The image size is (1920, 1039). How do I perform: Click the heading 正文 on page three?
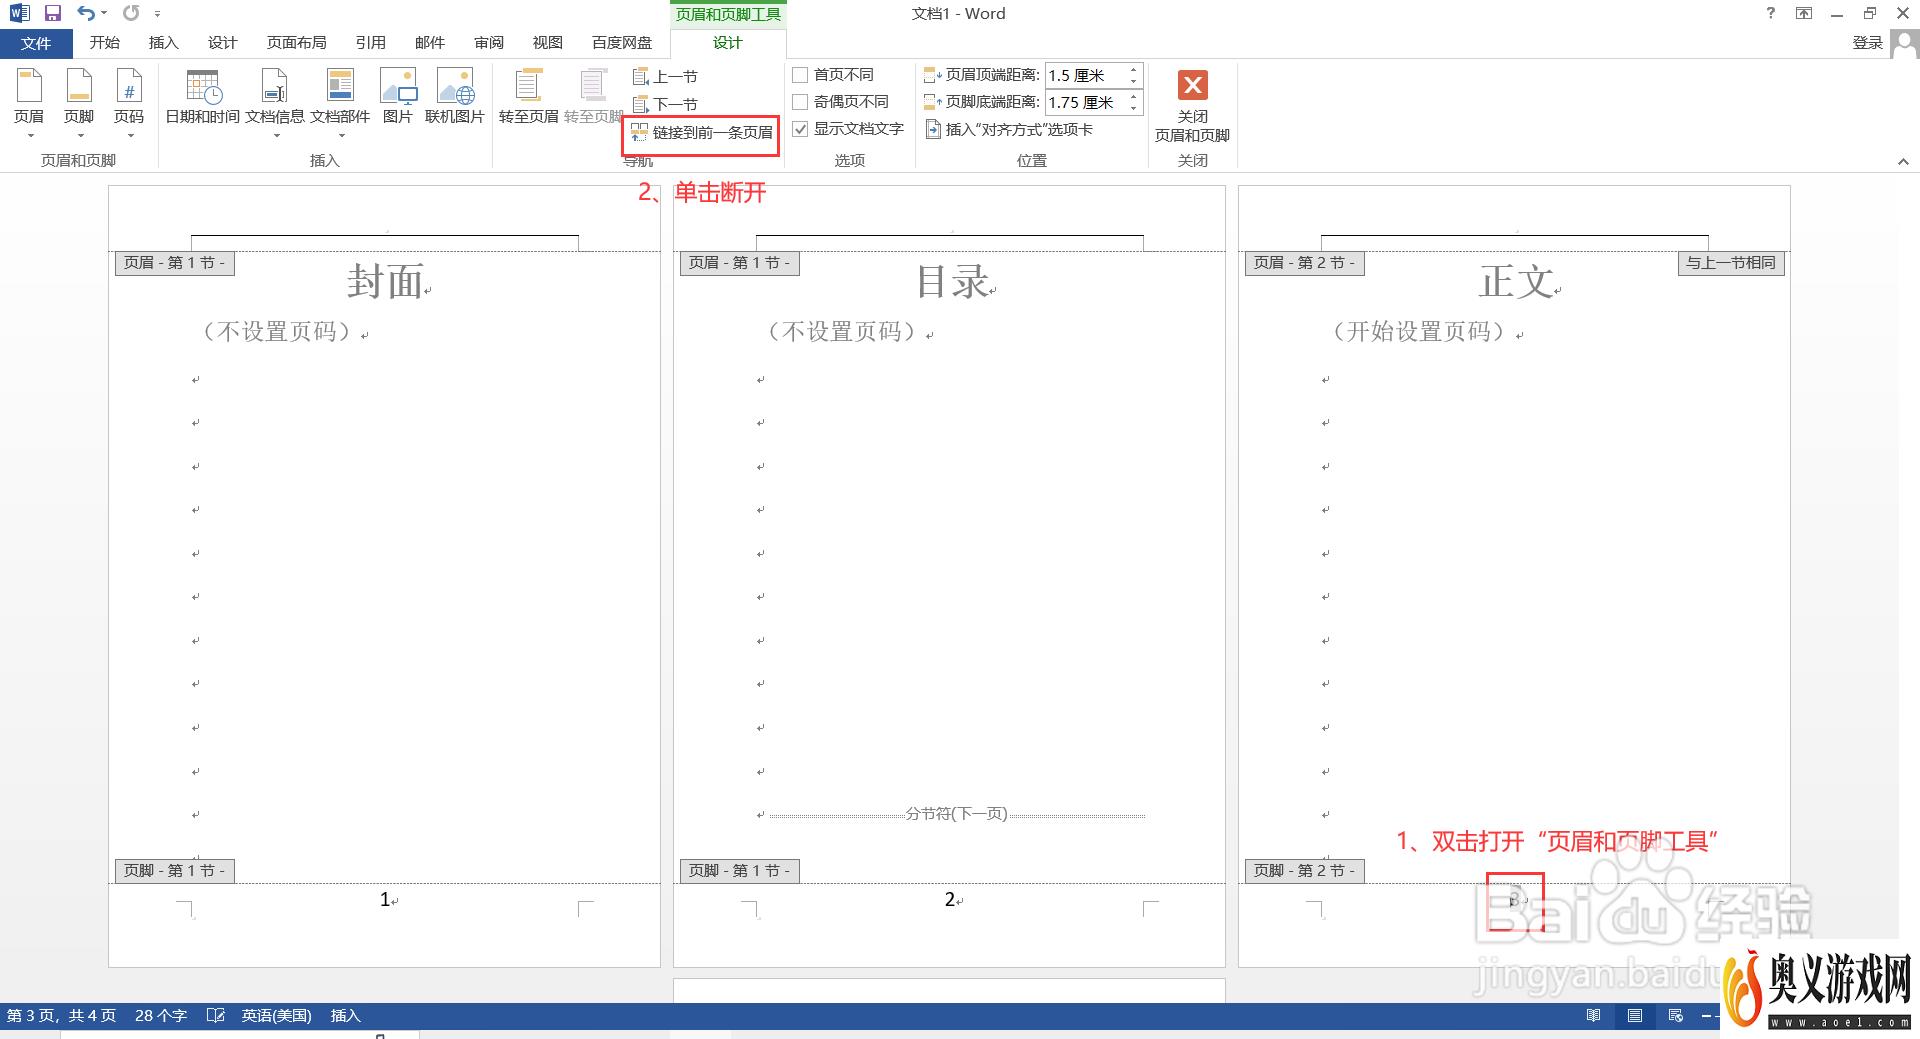pos(1516,281)
